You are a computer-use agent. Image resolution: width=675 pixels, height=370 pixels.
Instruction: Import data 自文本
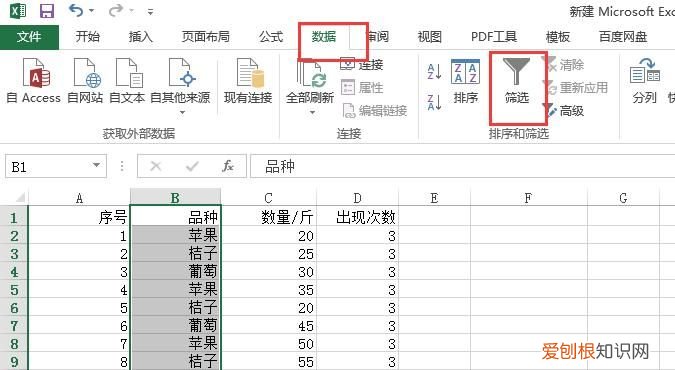[127, 81]
